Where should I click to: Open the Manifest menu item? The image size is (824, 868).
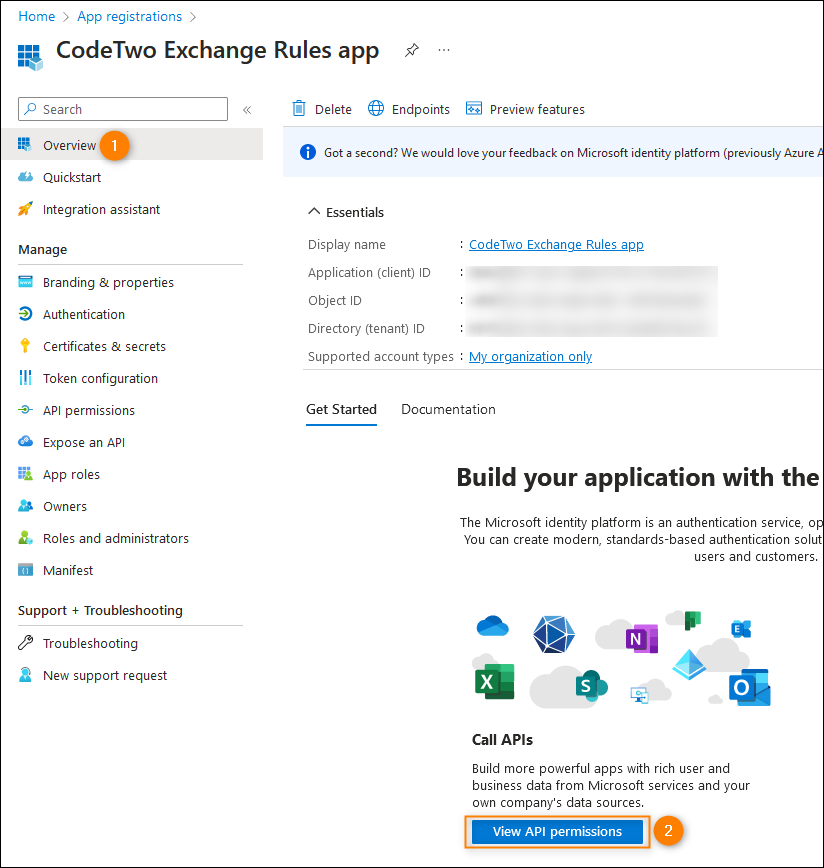(68, 571)
